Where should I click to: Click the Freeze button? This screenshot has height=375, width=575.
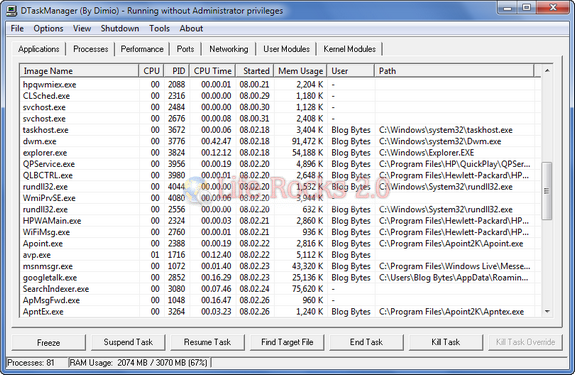(x=48, y=342)
